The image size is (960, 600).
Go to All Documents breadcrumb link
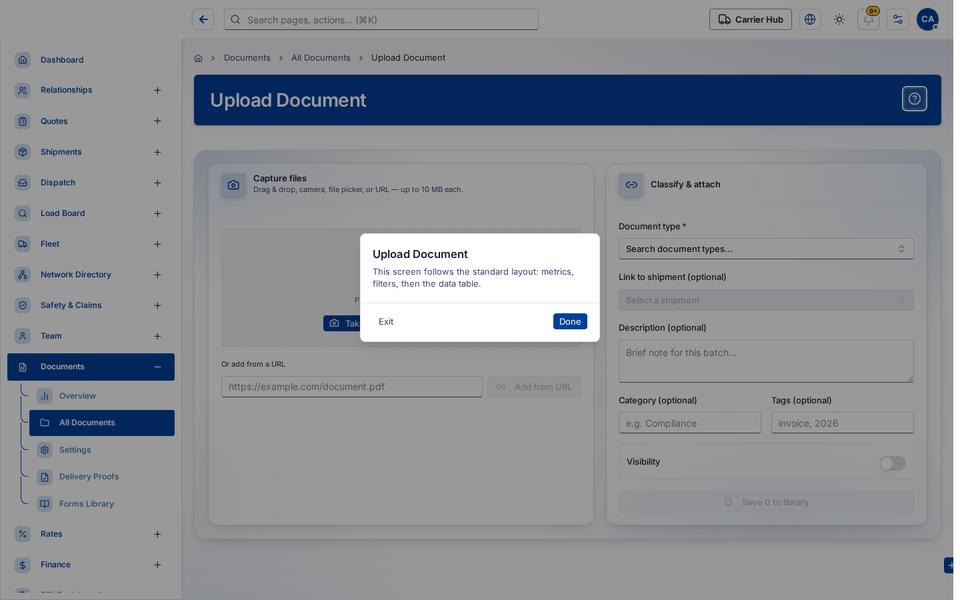click(321, 58)
